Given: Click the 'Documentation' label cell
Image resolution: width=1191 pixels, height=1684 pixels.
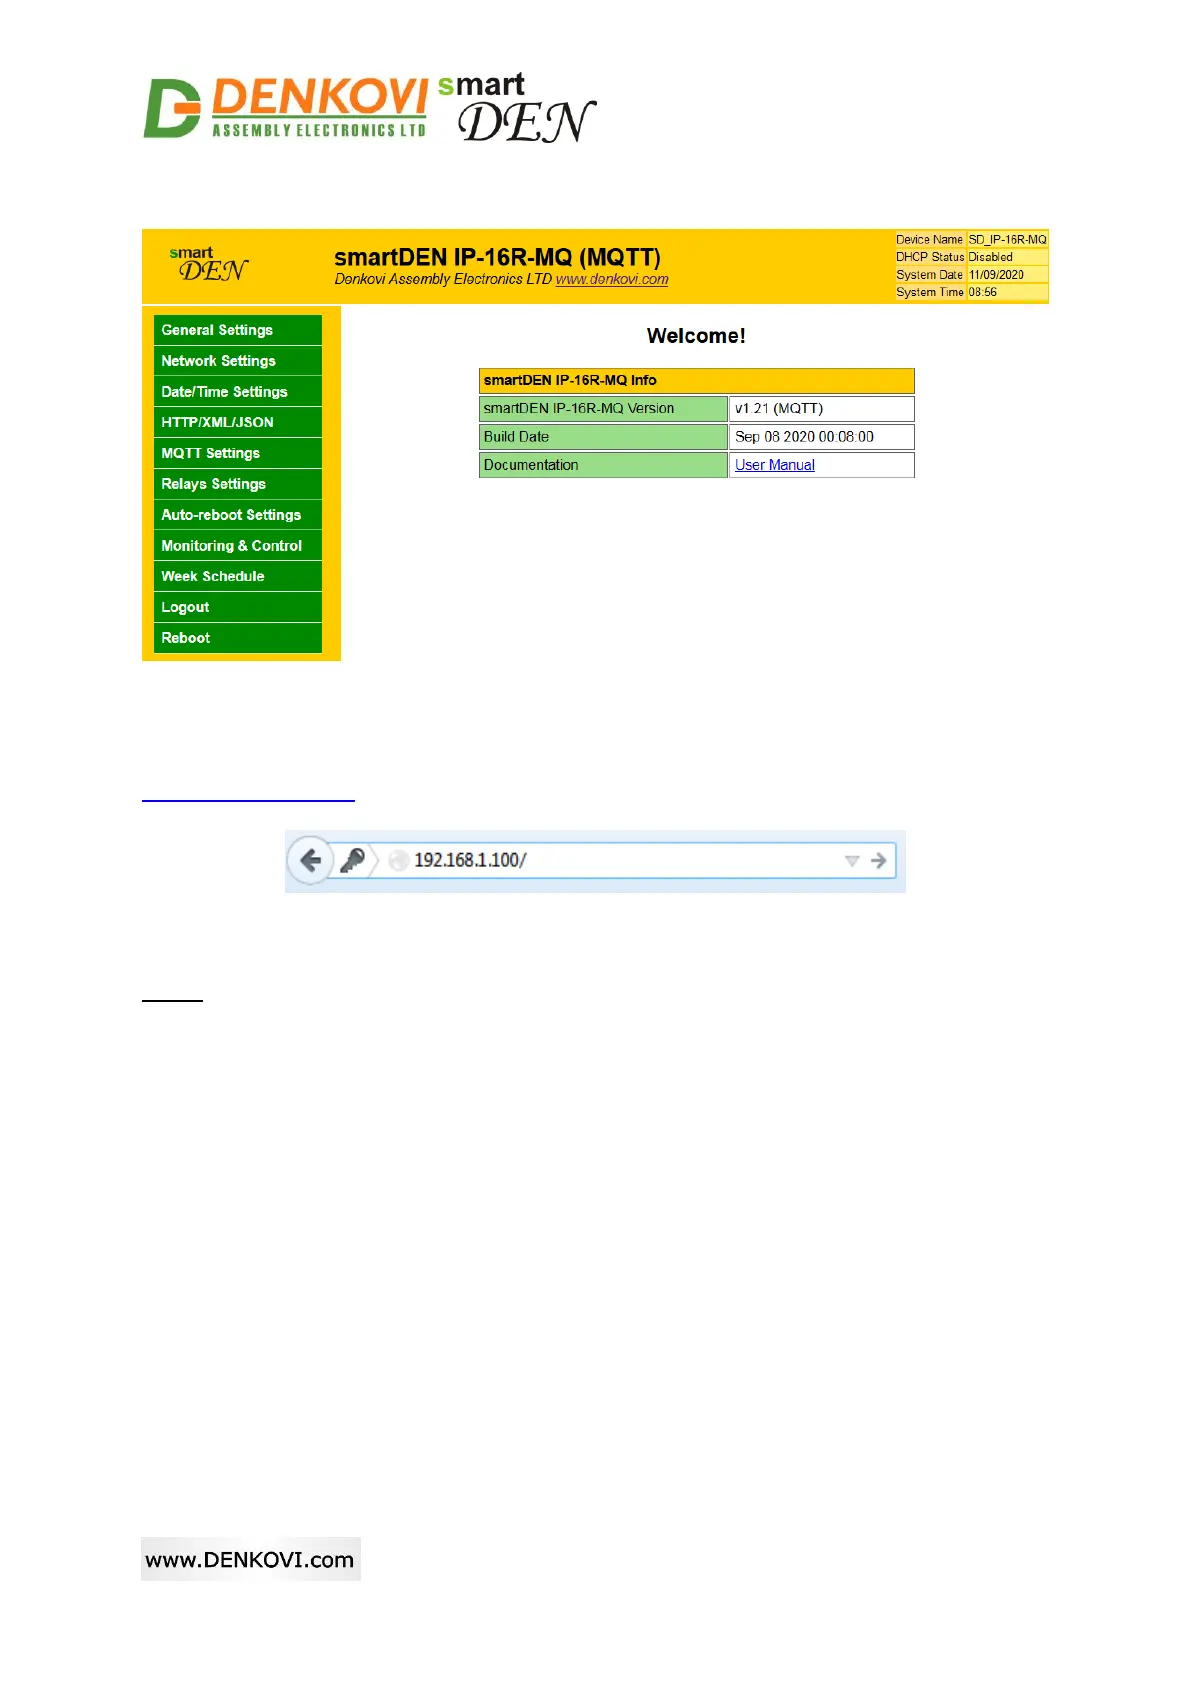Looking at the screenshot, I should 603,465.
